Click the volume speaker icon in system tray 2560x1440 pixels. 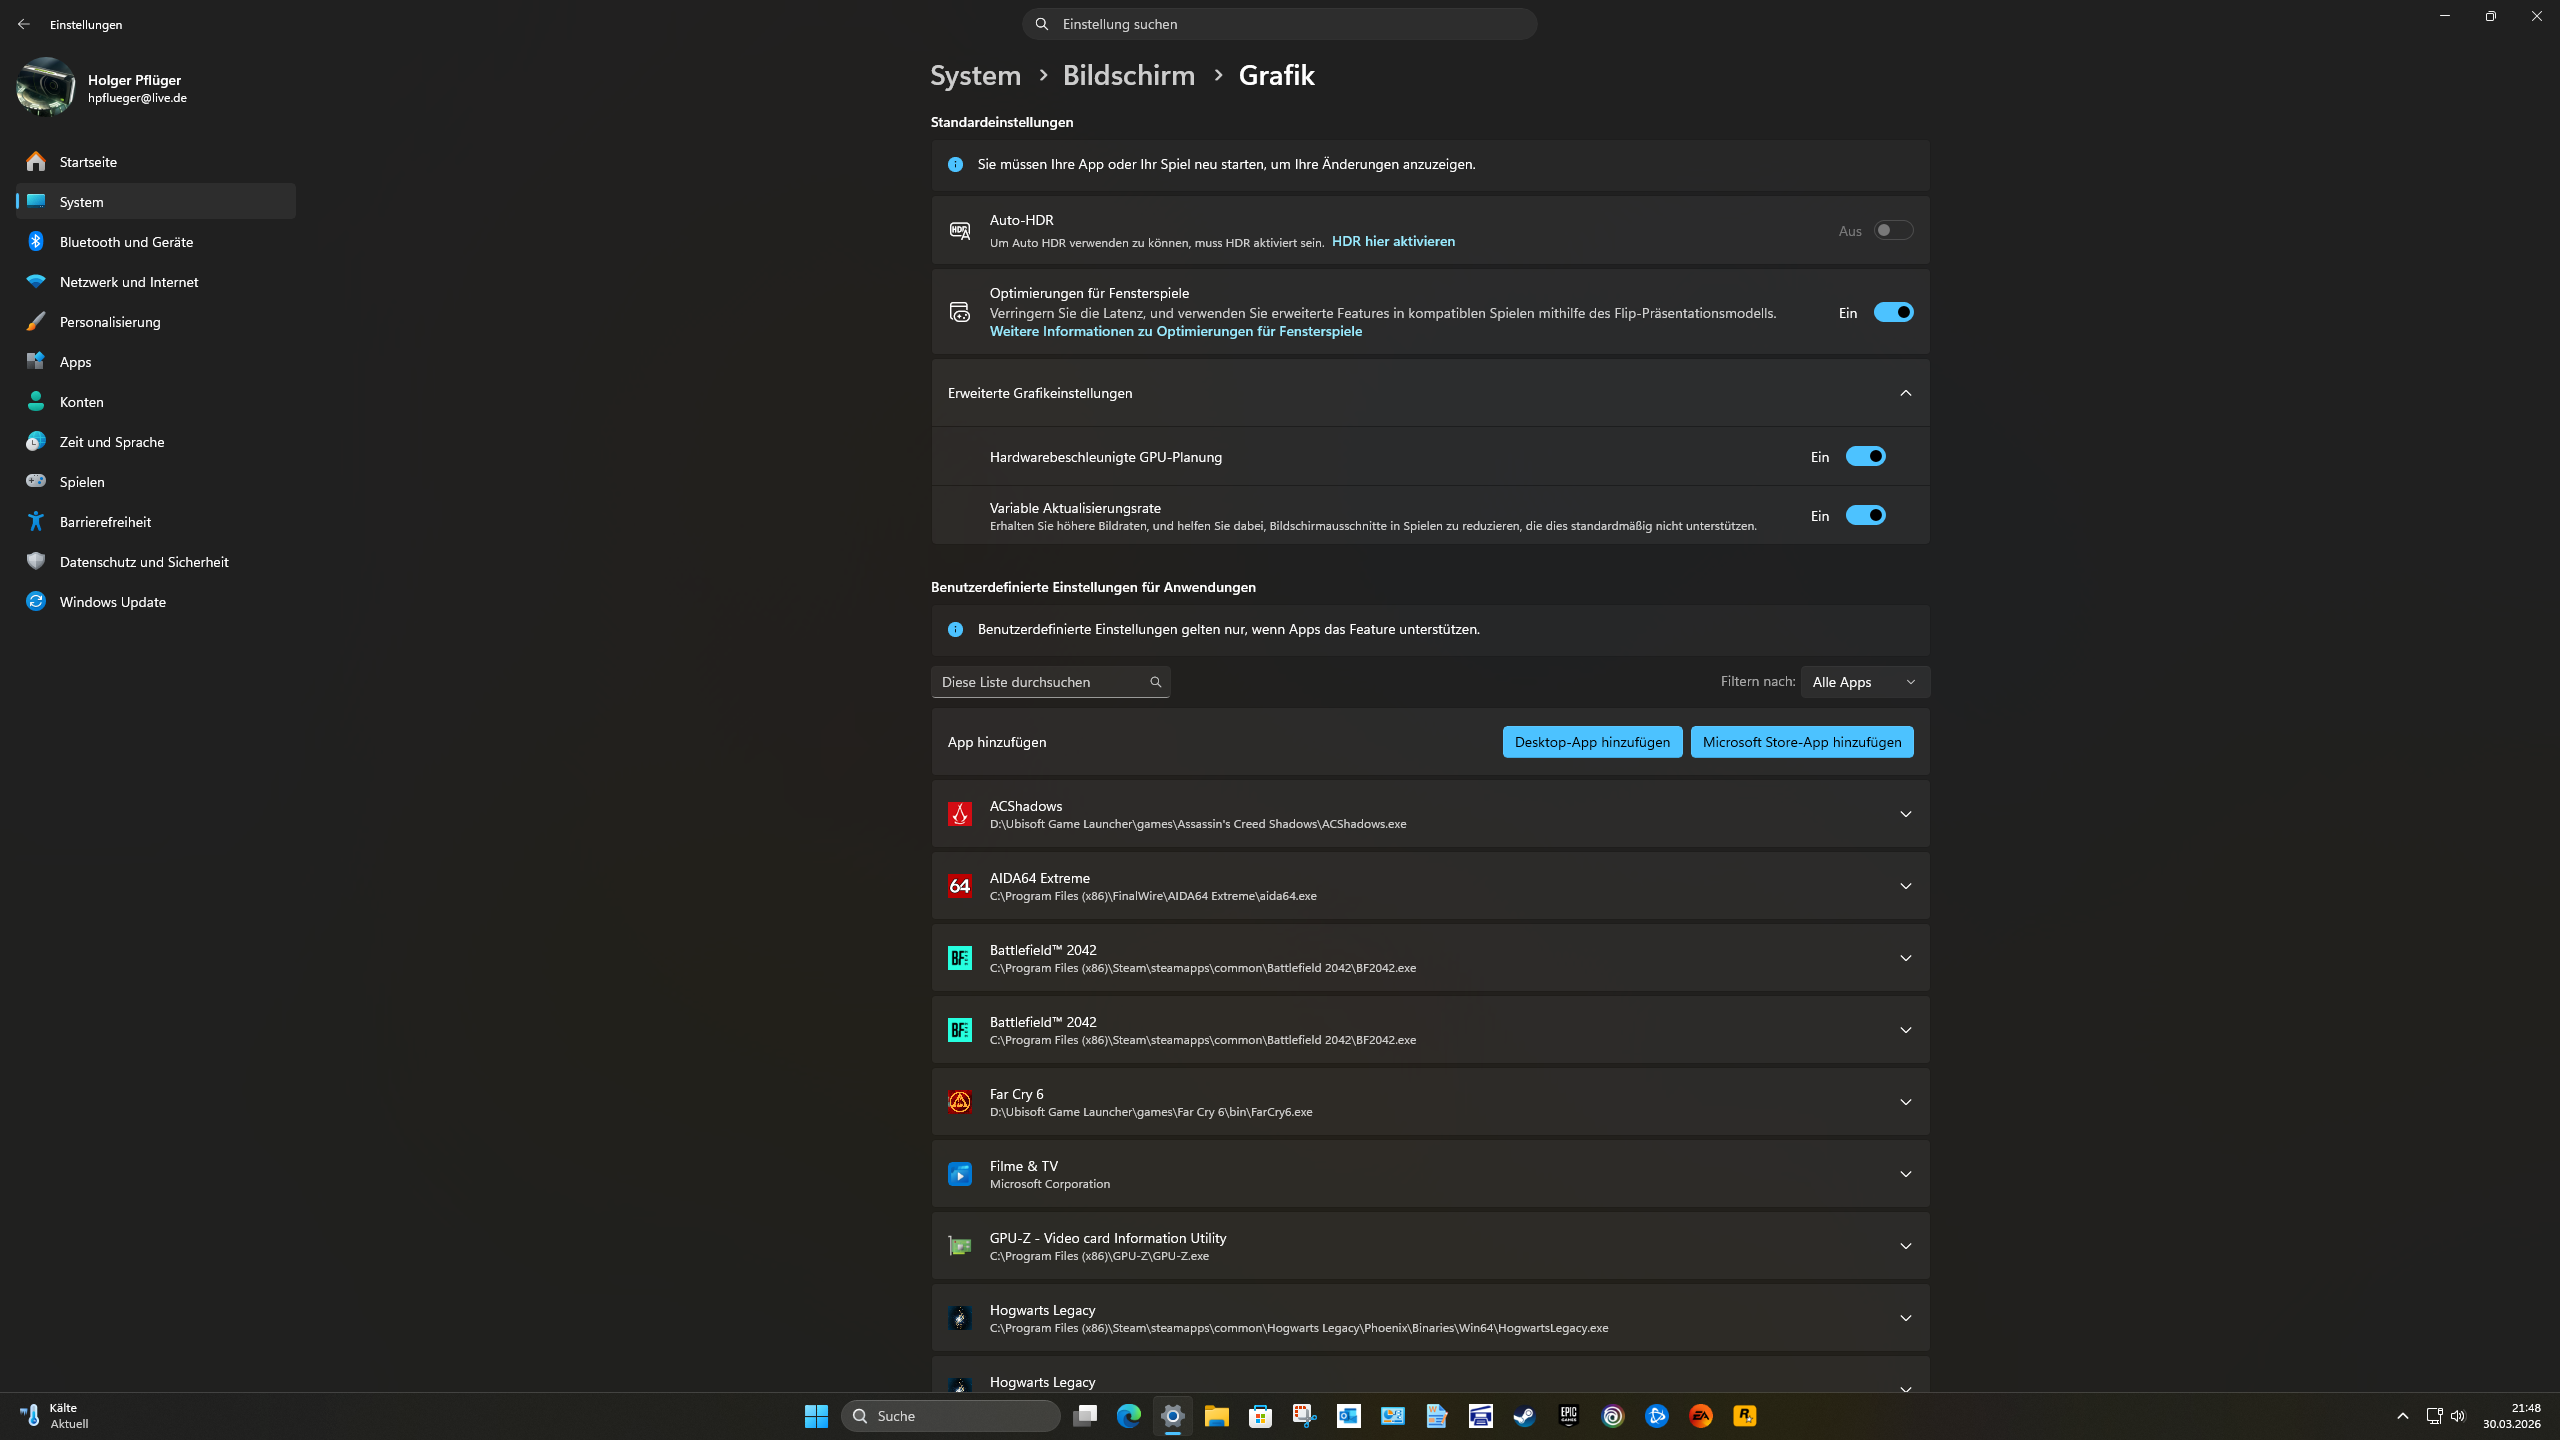pyautogui.click(x=2458, y=1415)
